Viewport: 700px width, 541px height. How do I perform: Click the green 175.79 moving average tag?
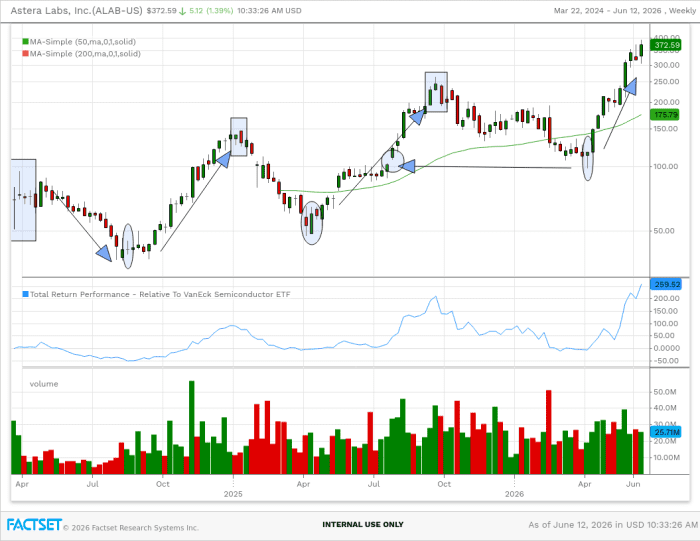[x=666, y=115]
